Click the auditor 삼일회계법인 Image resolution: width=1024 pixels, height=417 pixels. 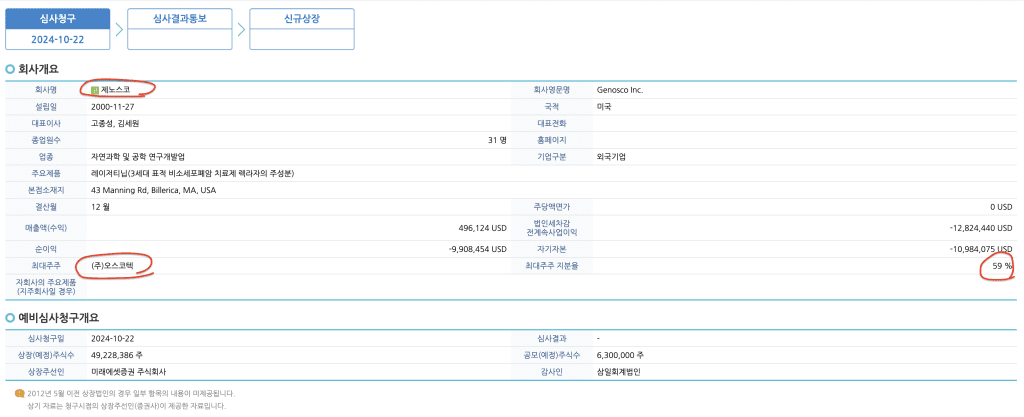pyautogui.click(x=622, y=371)
